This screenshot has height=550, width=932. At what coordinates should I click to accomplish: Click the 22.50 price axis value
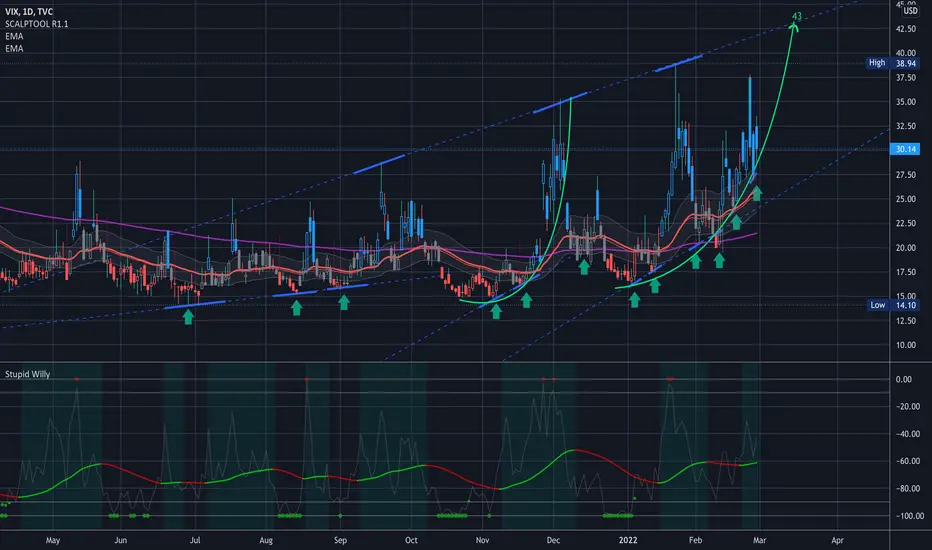(x=905, y=224)
